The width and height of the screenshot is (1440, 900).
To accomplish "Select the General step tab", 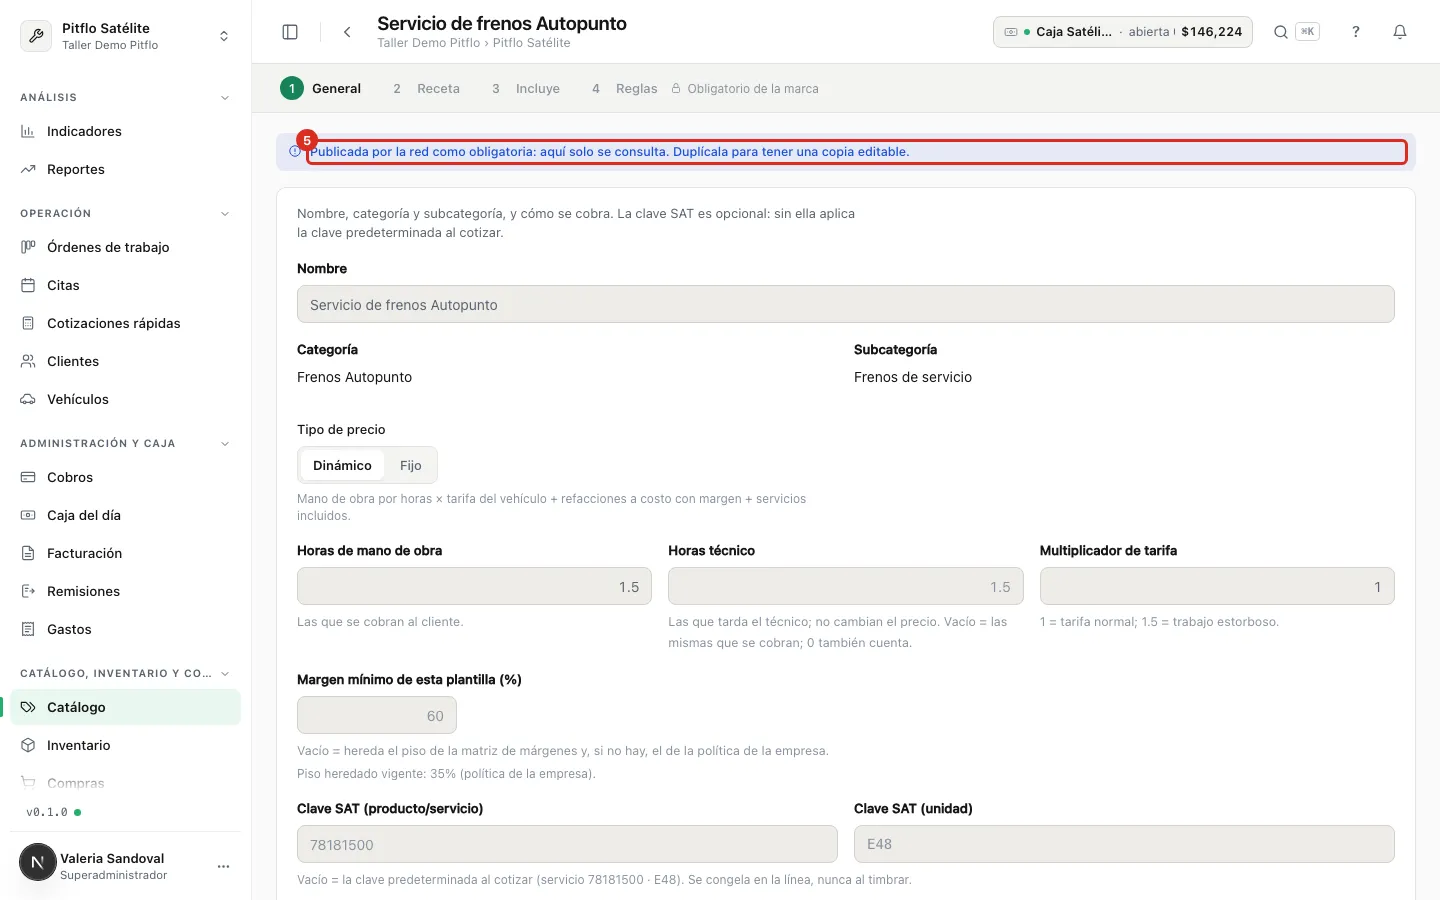I will [x=321, y=88].
